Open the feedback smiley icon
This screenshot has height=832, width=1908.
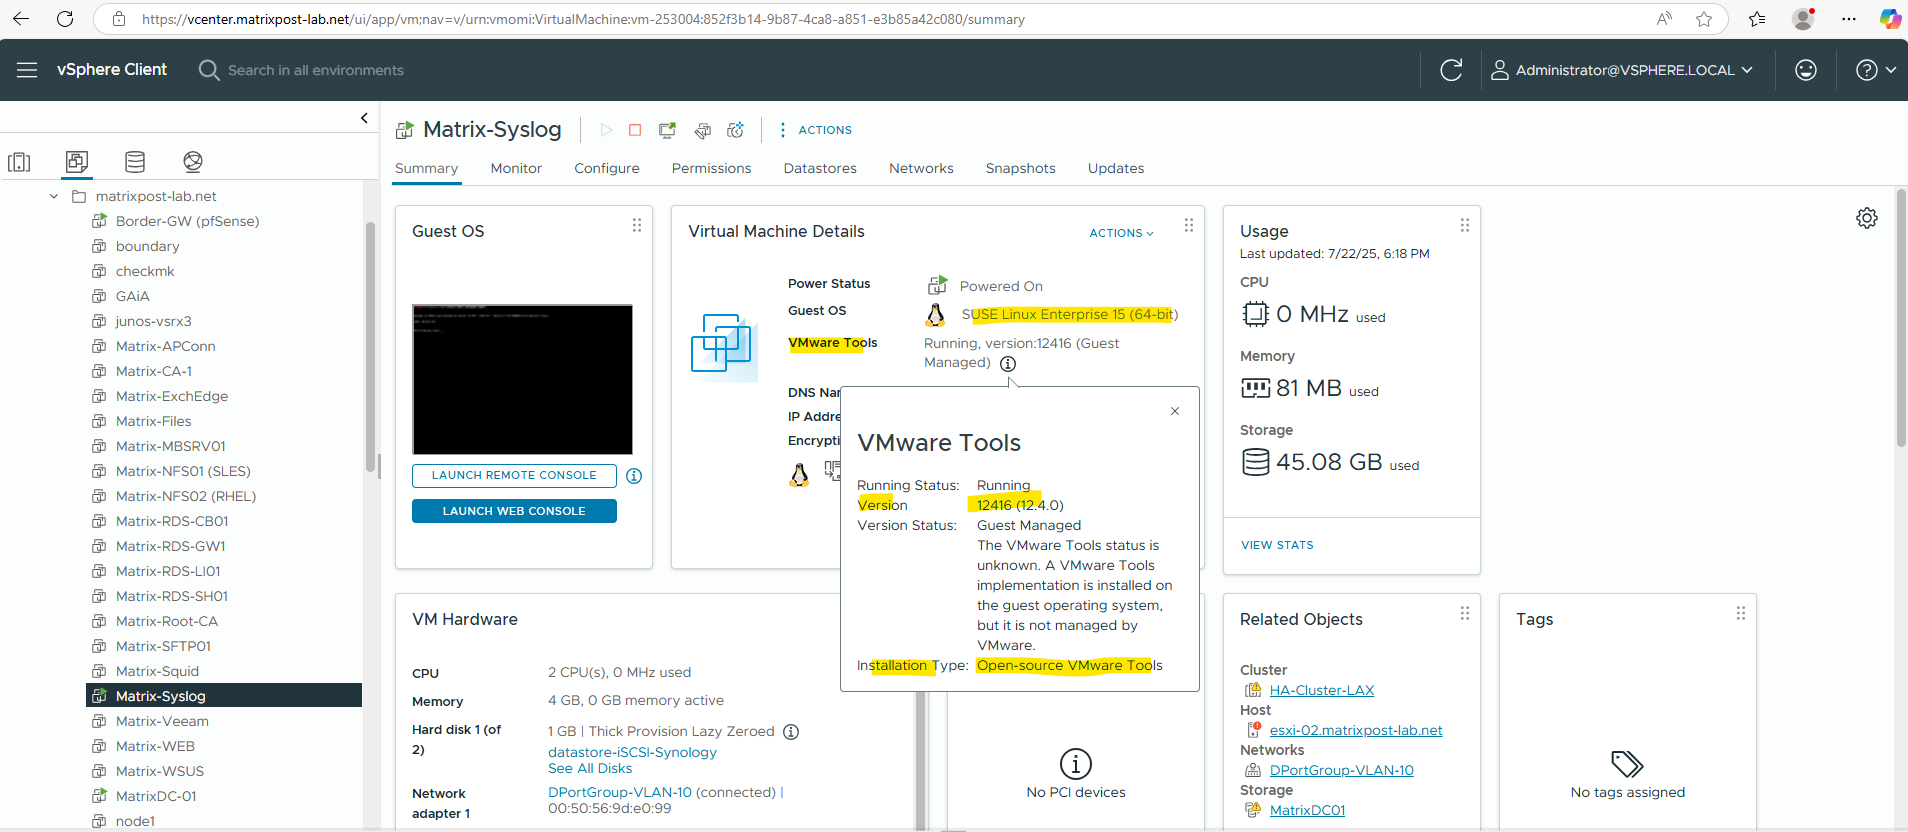(x=1806, y=70)
